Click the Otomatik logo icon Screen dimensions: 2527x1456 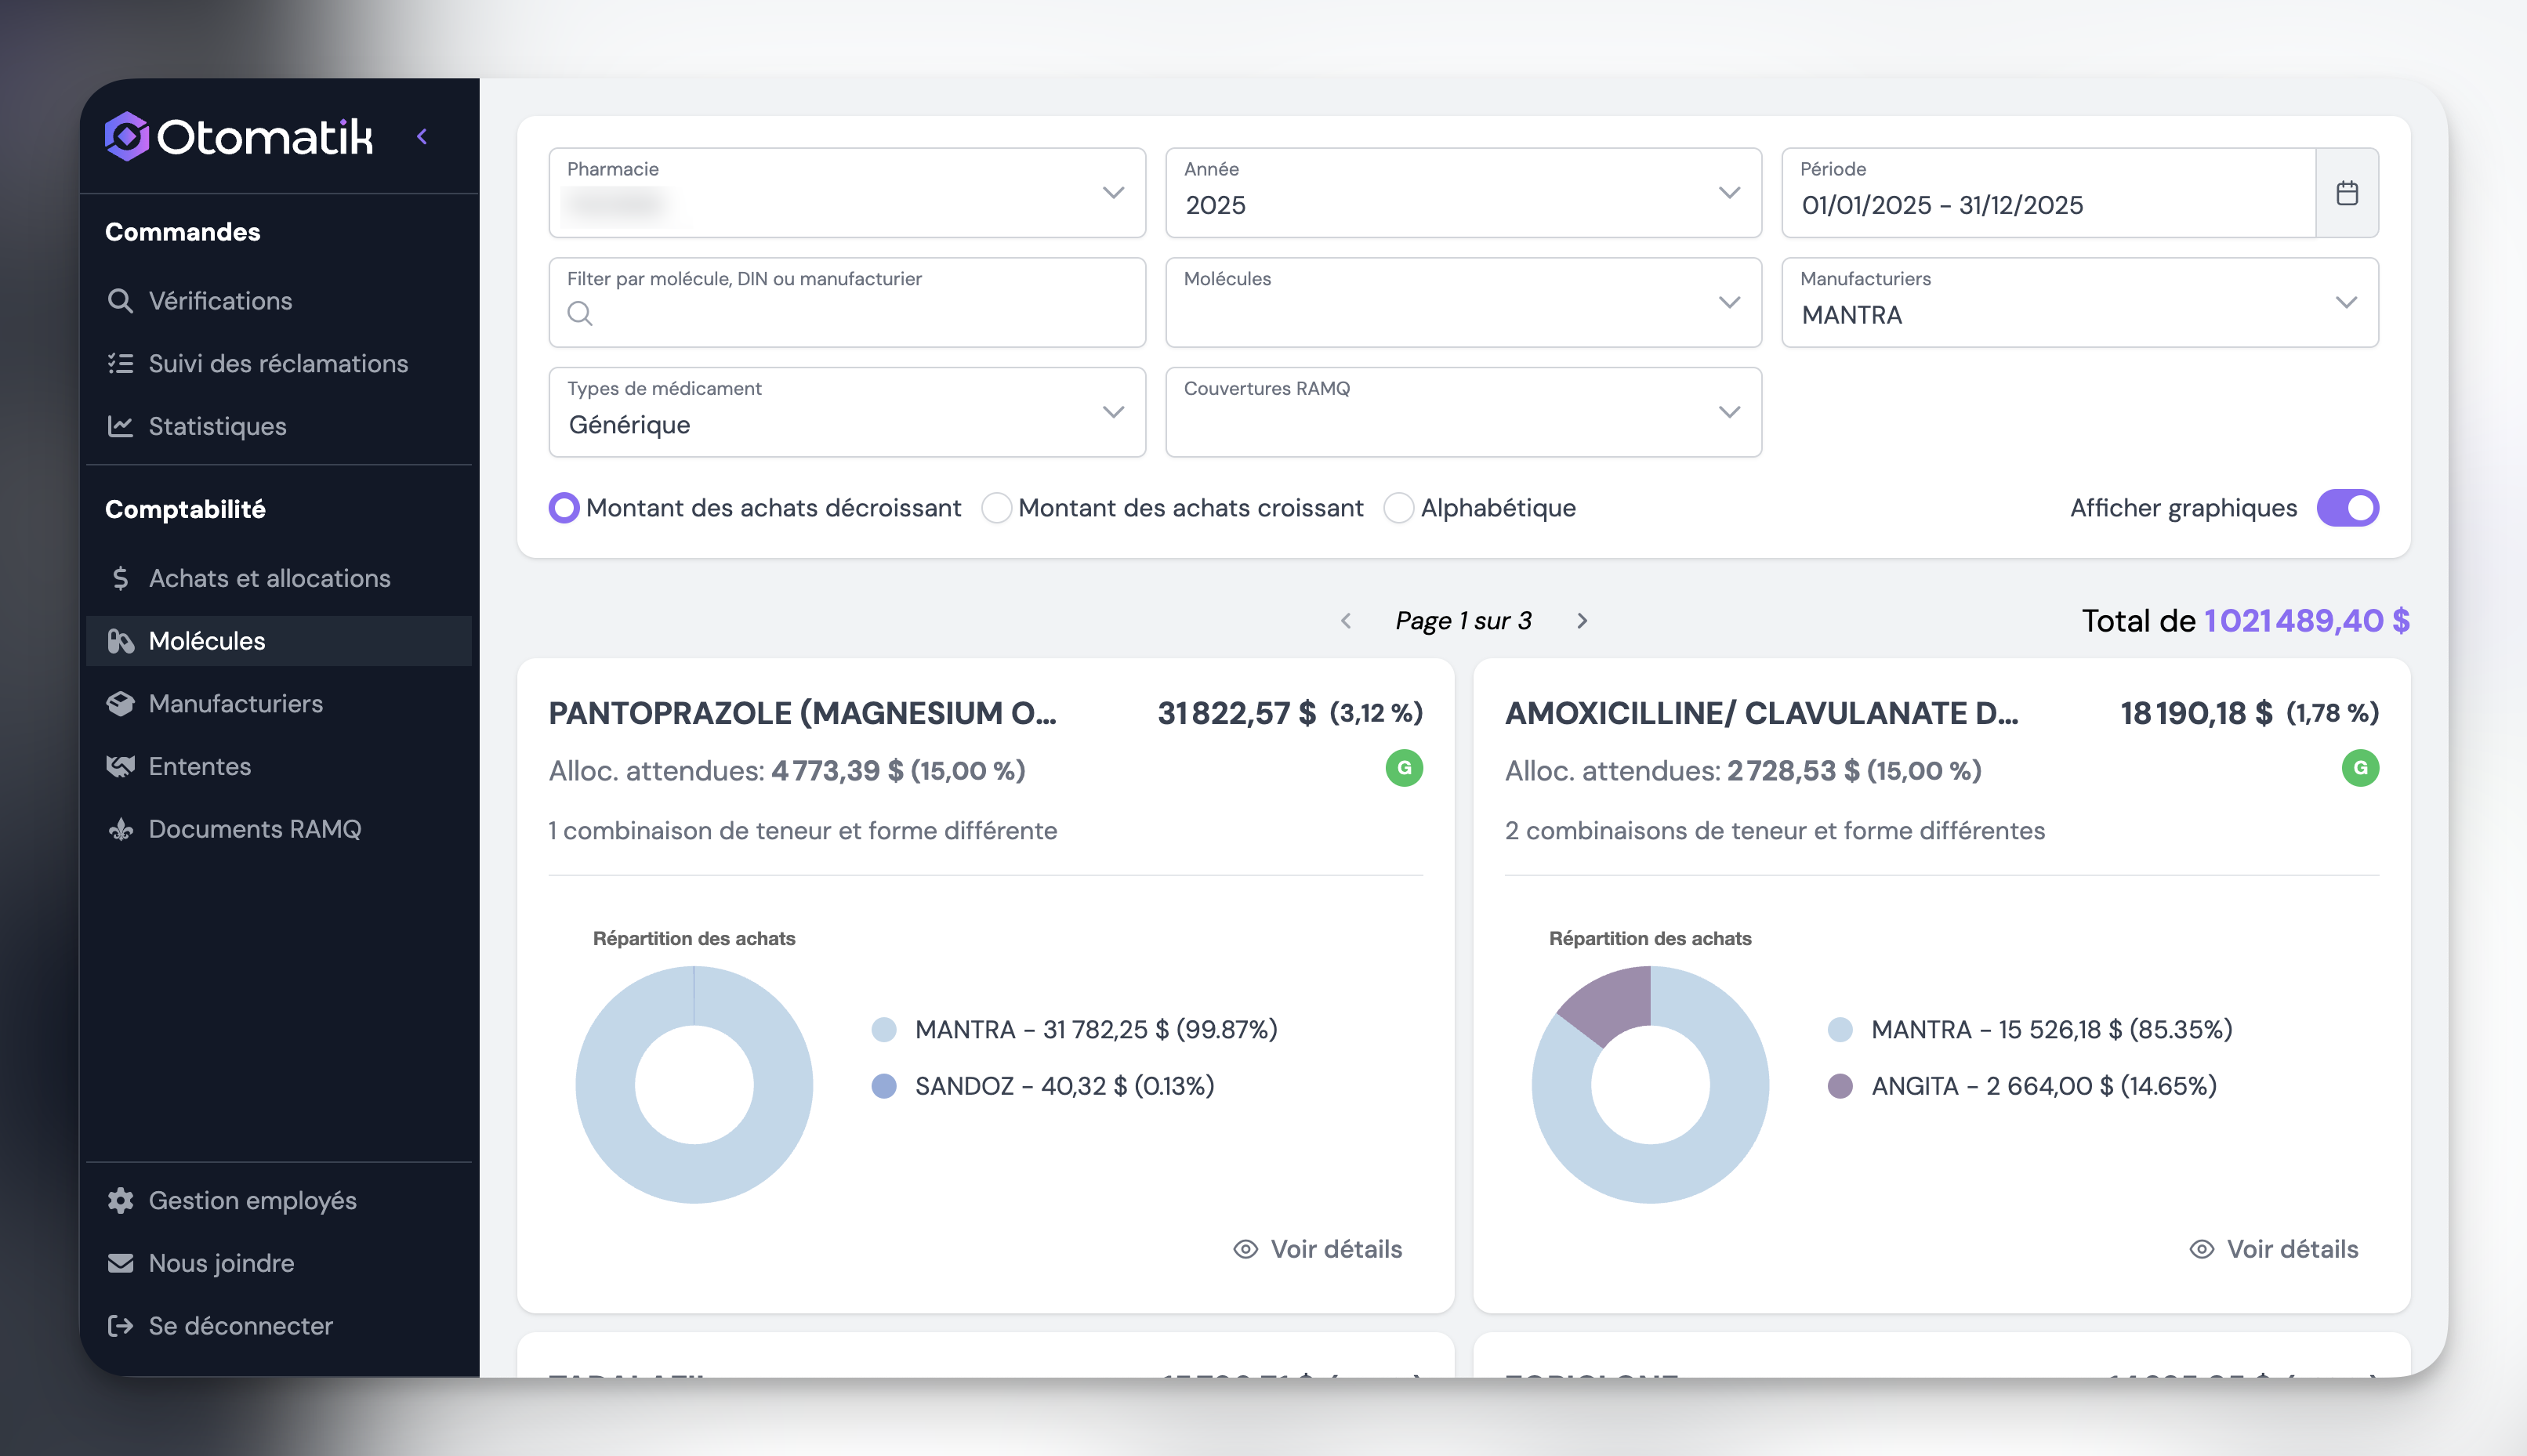pyautogui.click(x=127, y=137)
